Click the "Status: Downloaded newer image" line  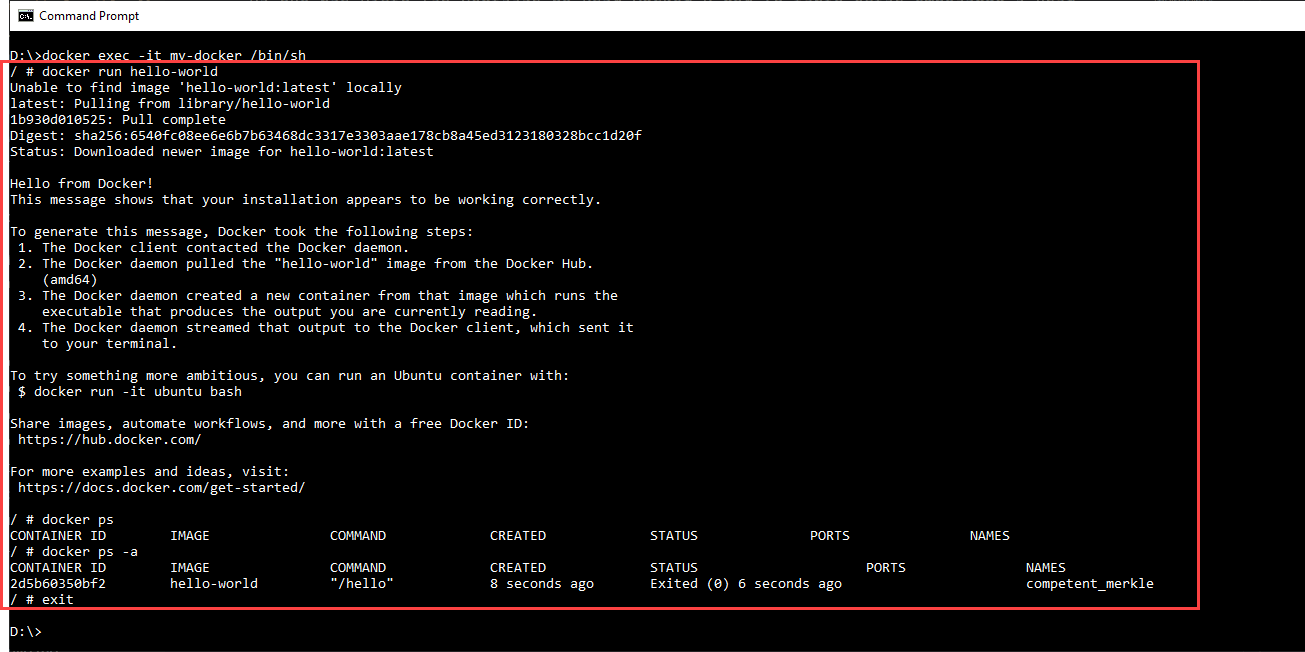222,151
